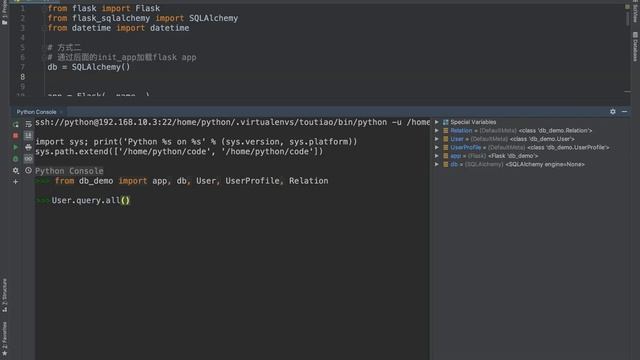This screenshot has height=360, width=640.
Task: Click the ssh://python@192.168.10.3 interpreter path
Action: (232, 122)
